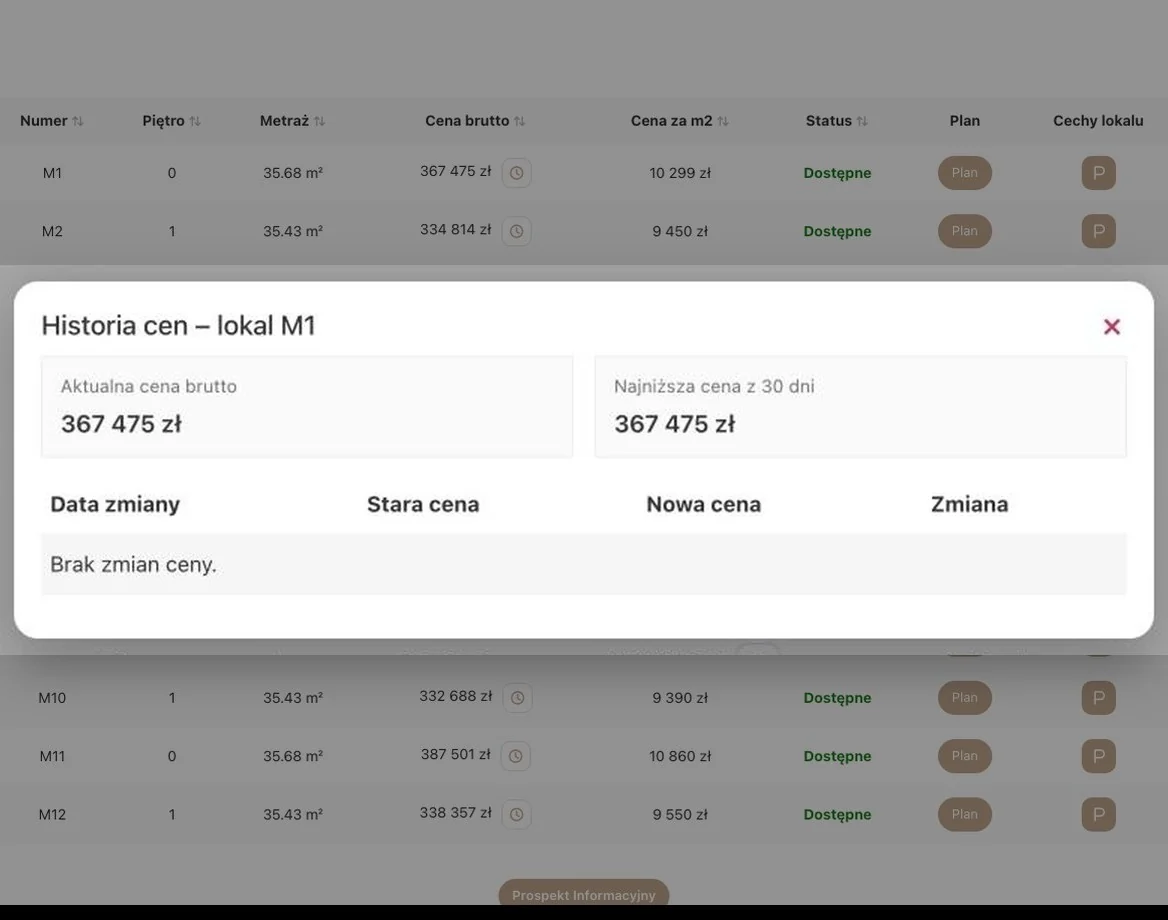Click the P feature icon for M11
Viewport: 1168px width, 920px height.
pos(1098,756)
